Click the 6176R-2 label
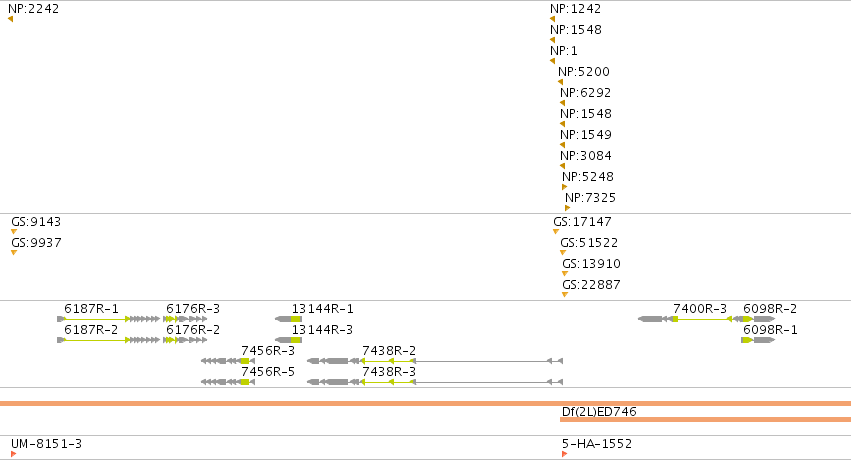This screenshot has height=460, width=851. coord(193,330)
